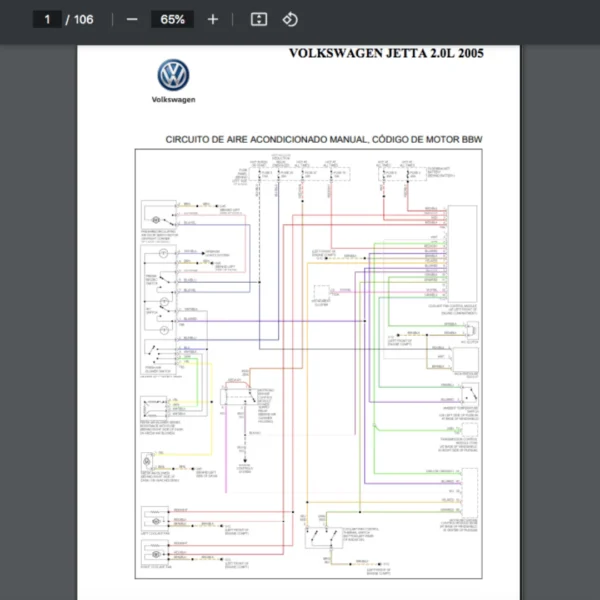Viewport: 600px width, 600px height.
Task: Click the Volkswagen text under the logo
Action: point(173,100)
